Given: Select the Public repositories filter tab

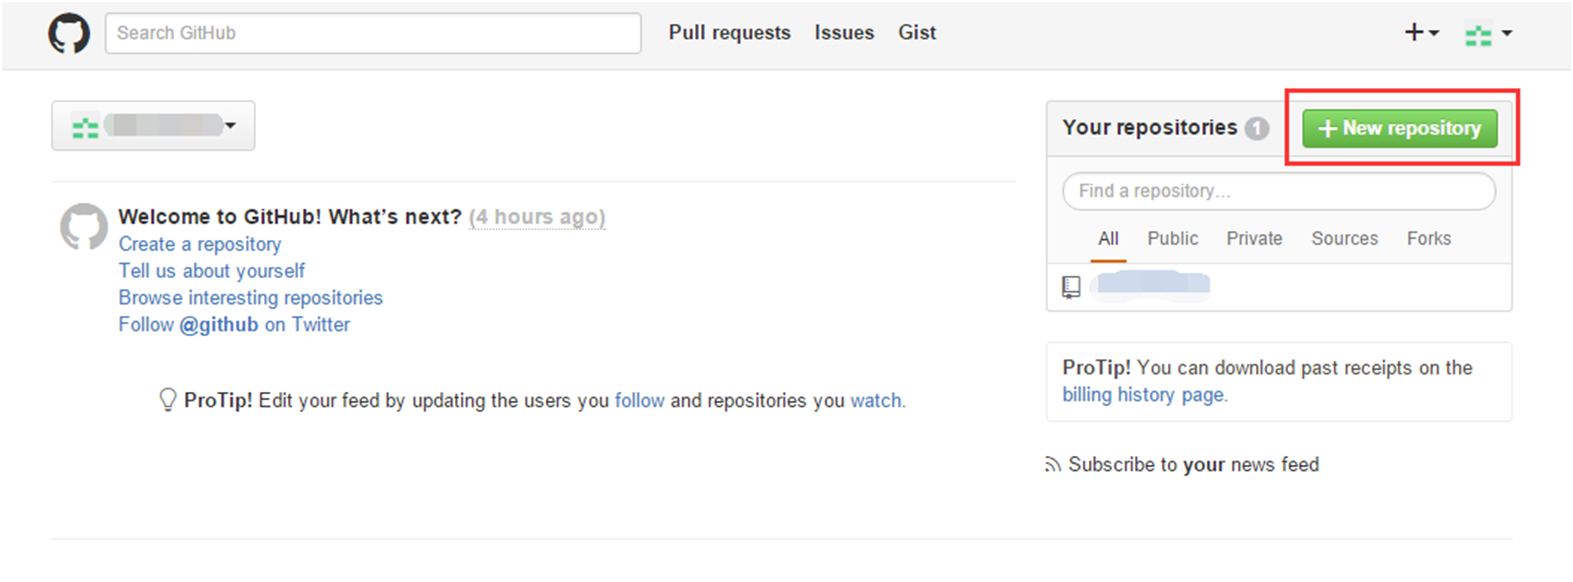Looking at the screenshot, I should pyautogui.click(x=1172, y=239).
